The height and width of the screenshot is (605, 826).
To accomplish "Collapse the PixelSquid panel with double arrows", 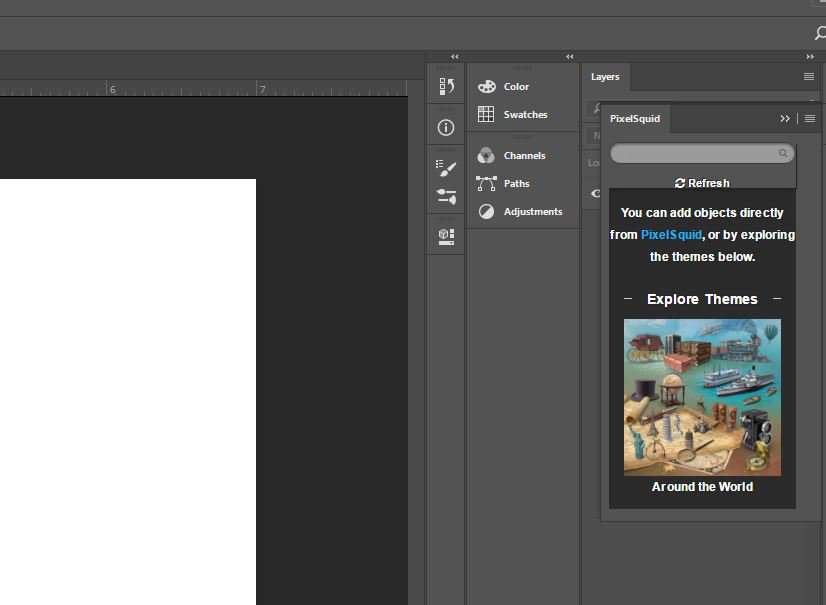I will pyautogui.click(x=786, y=118).
